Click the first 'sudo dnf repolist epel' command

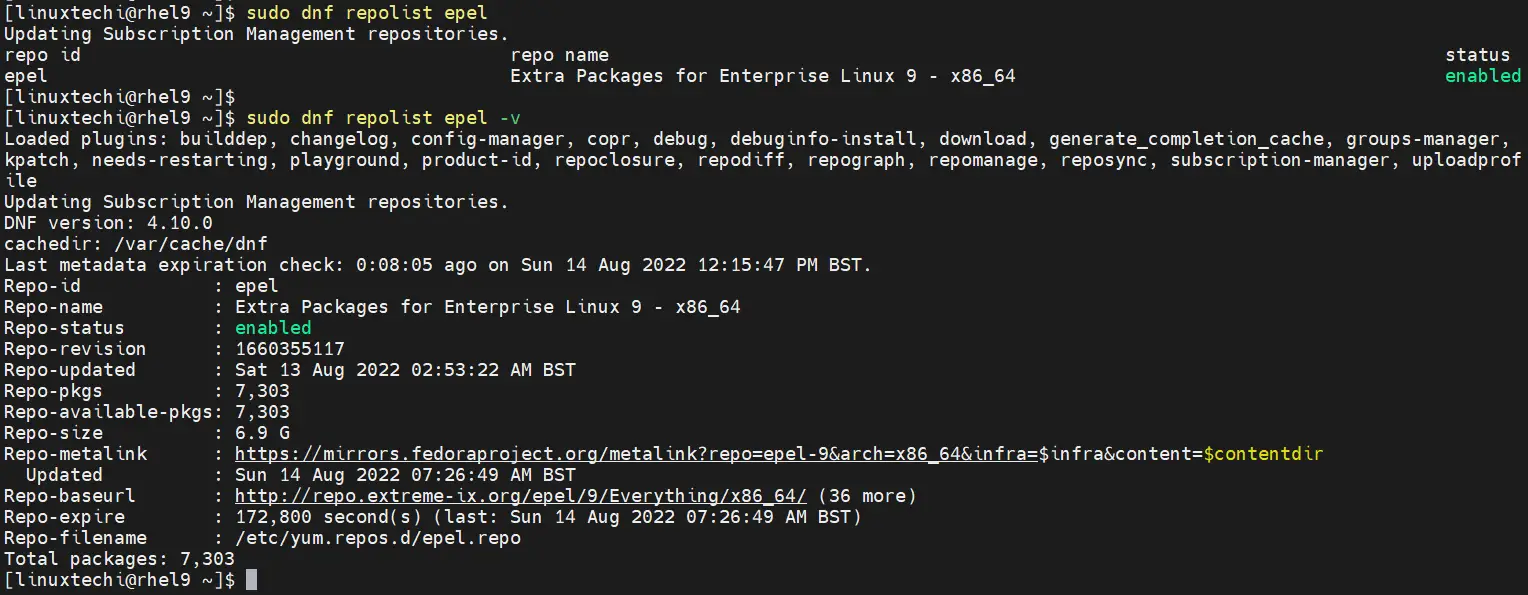[367, 13]
